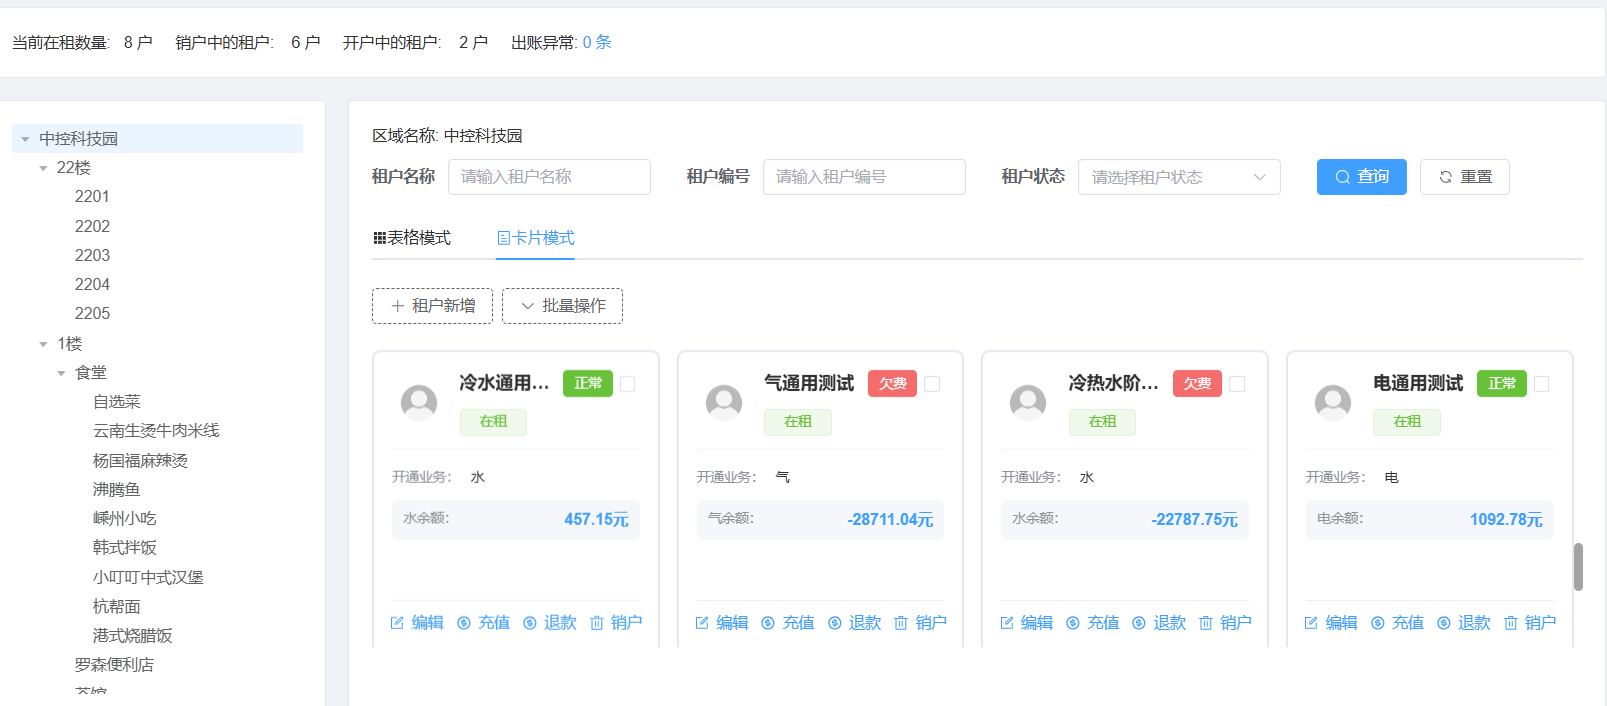Select 云南生烫牛肉米线 in tree
The image size is (1607, 706).
pyautogui.click(x=156, y=431)
